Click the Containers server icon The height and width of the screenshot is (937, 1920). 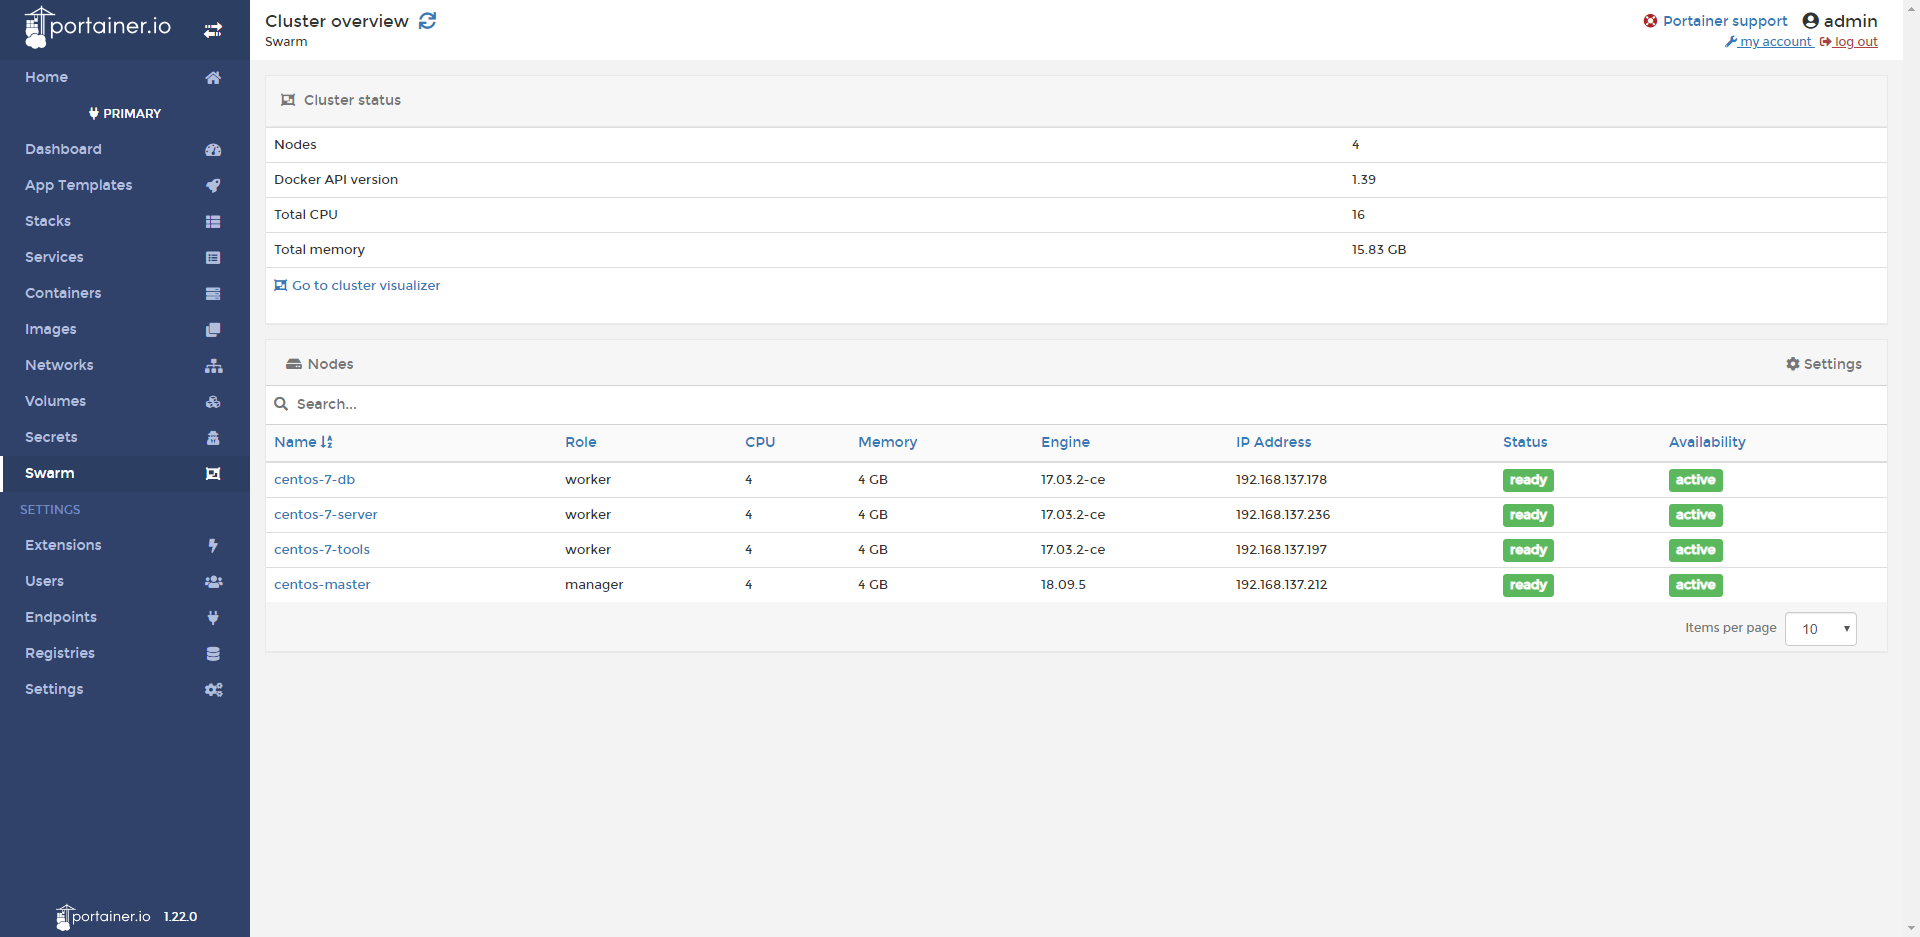tap(213, 294)
